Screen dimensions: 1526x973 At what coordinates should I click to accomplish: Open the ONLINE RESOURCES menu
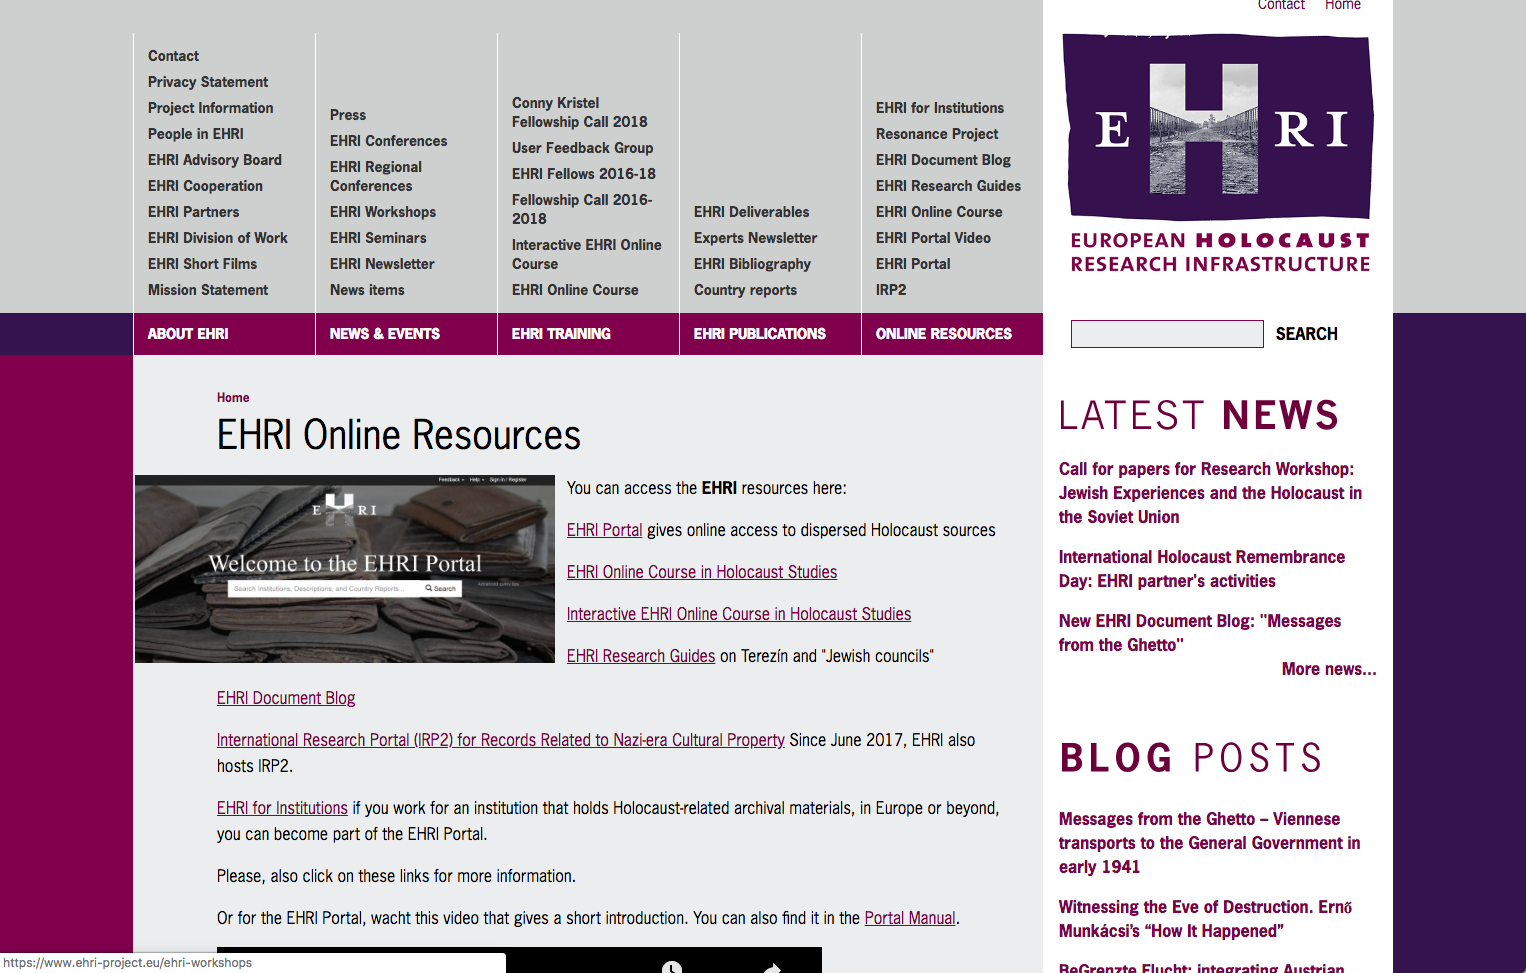[952, 334]
